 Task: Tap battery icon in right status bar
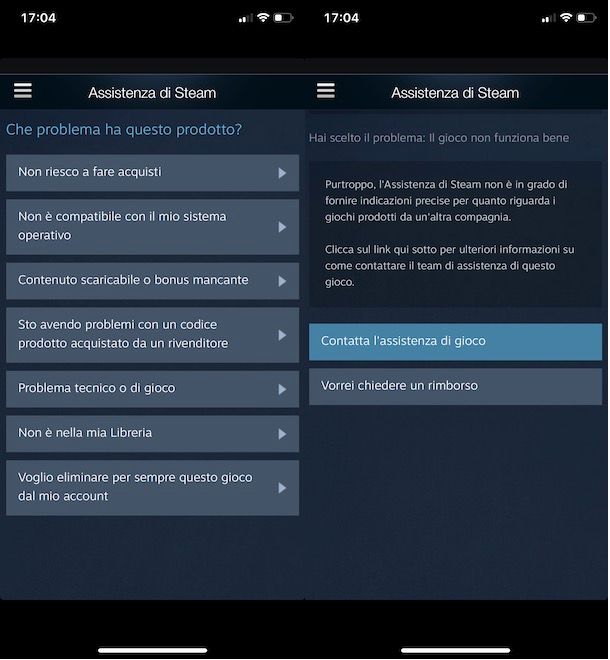[586, 18]
